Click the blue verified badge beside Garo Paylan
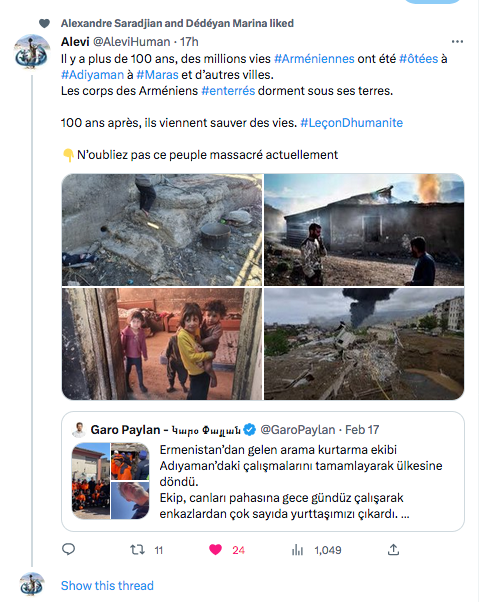The image size is (482, 602). [250, 430]
